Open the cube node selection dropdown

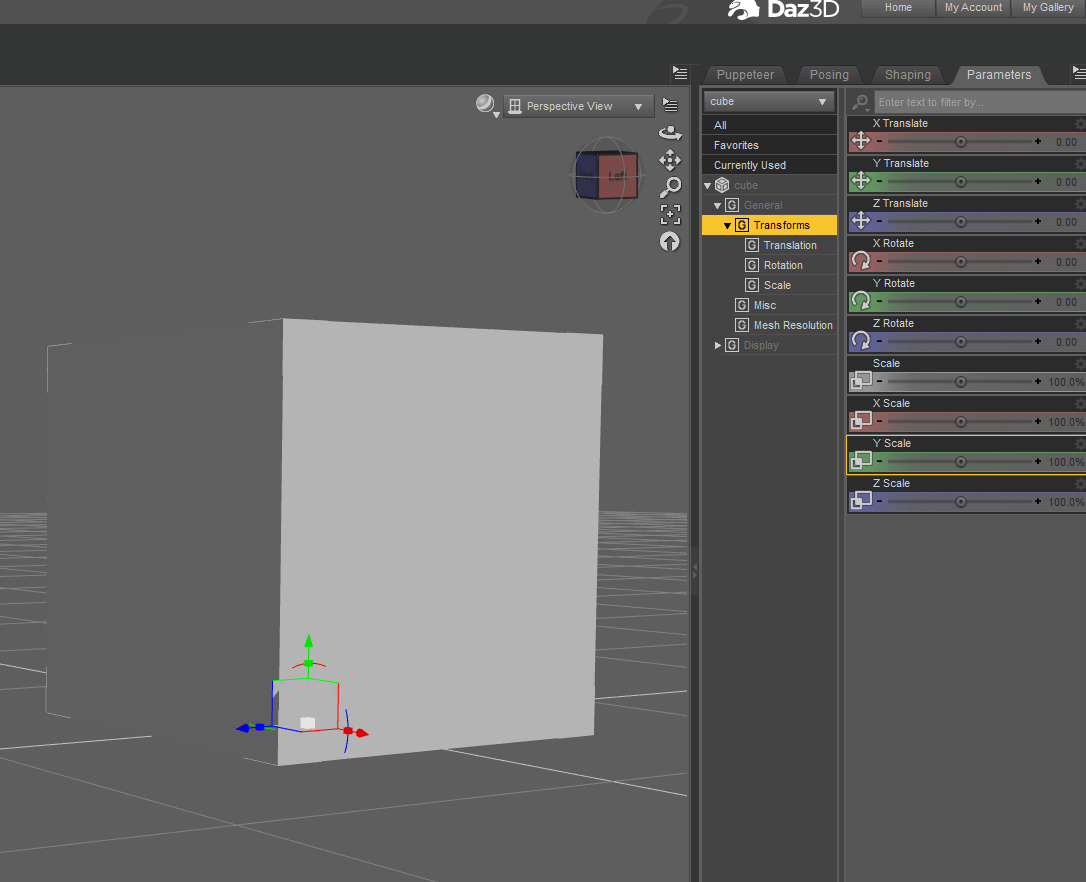(768, 101)
